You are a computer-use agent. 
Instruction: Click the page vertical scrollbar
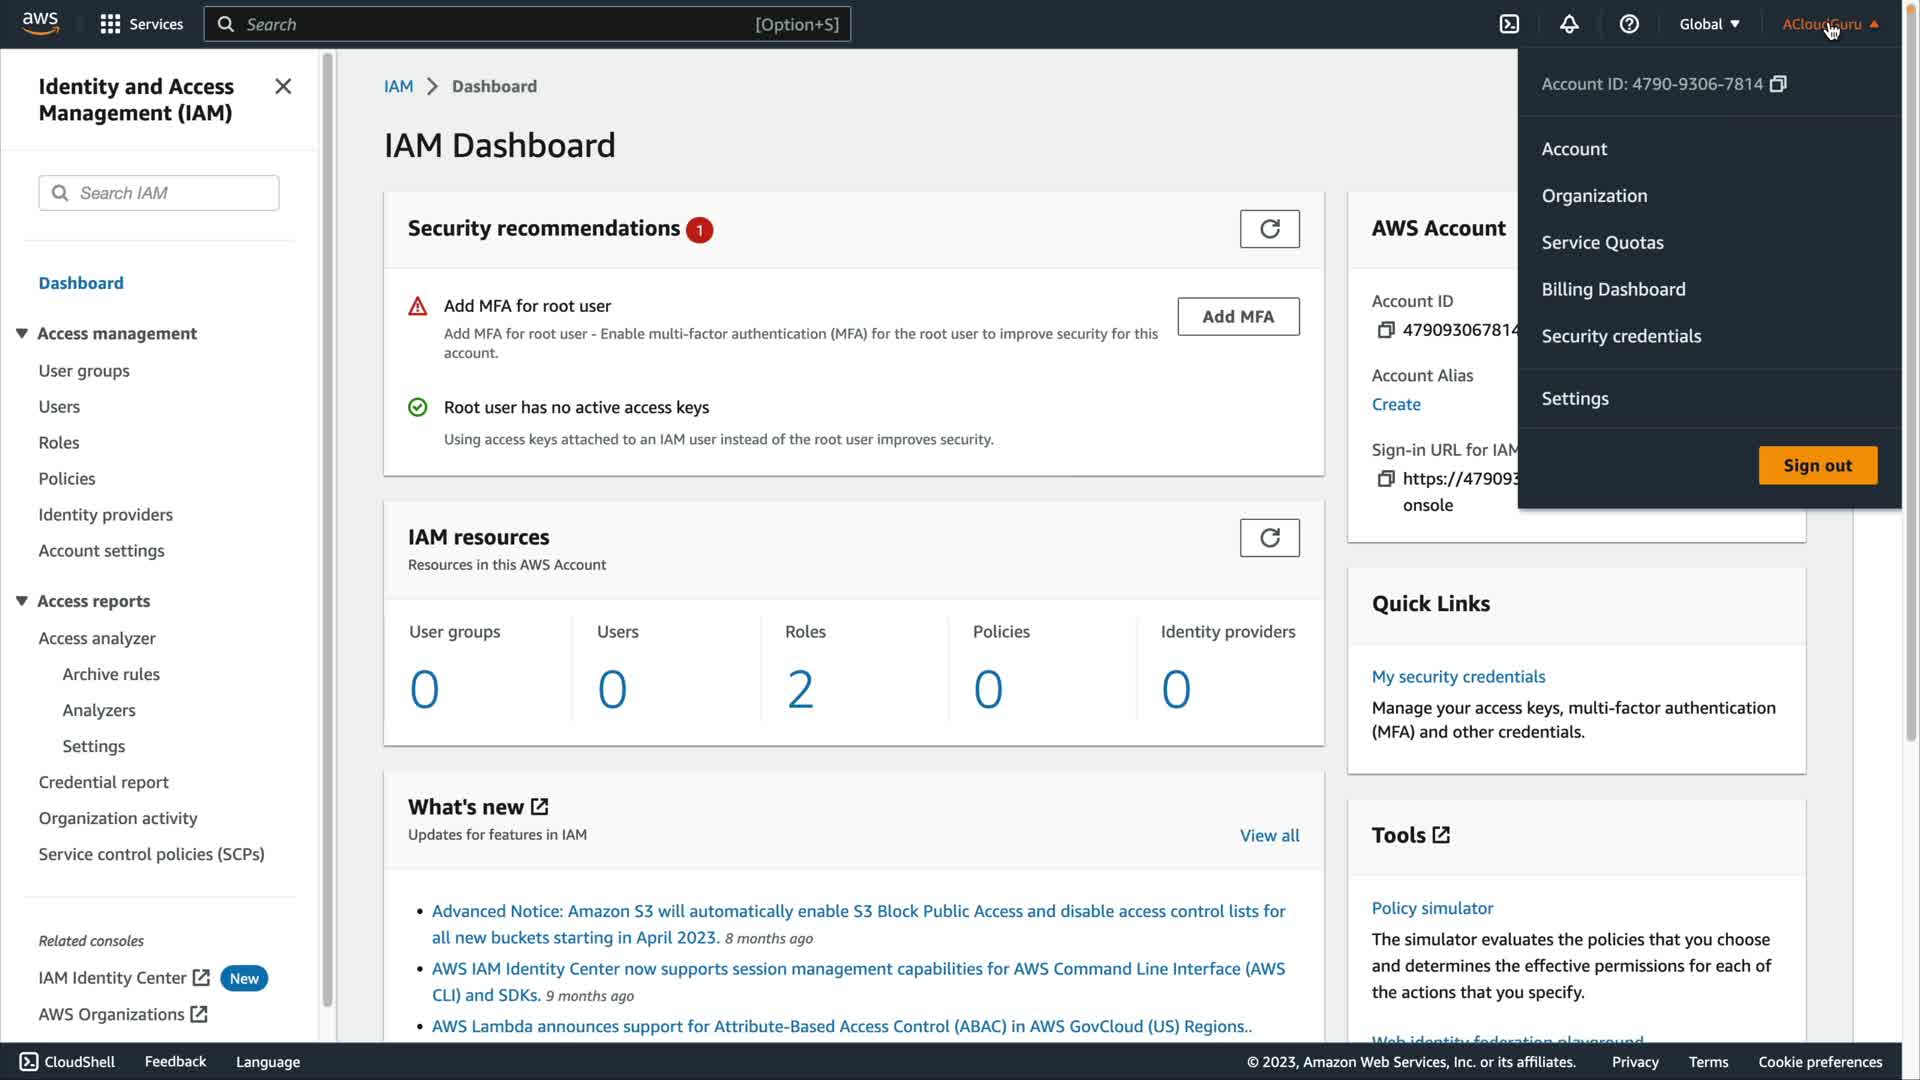[1911, 400]
